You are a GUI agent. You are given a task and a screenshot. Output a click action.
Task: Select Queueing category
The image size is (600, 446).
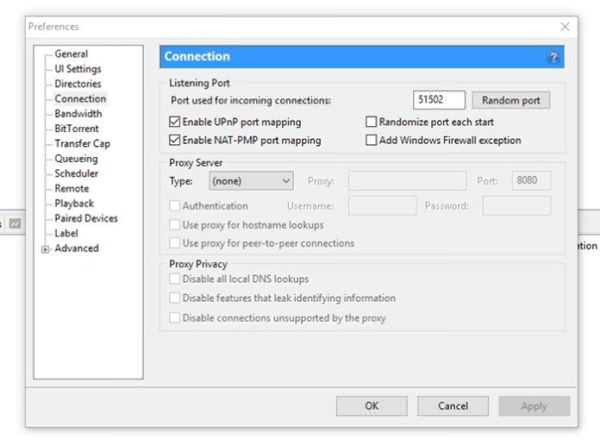pyautogui.click(x=76, y=158)
